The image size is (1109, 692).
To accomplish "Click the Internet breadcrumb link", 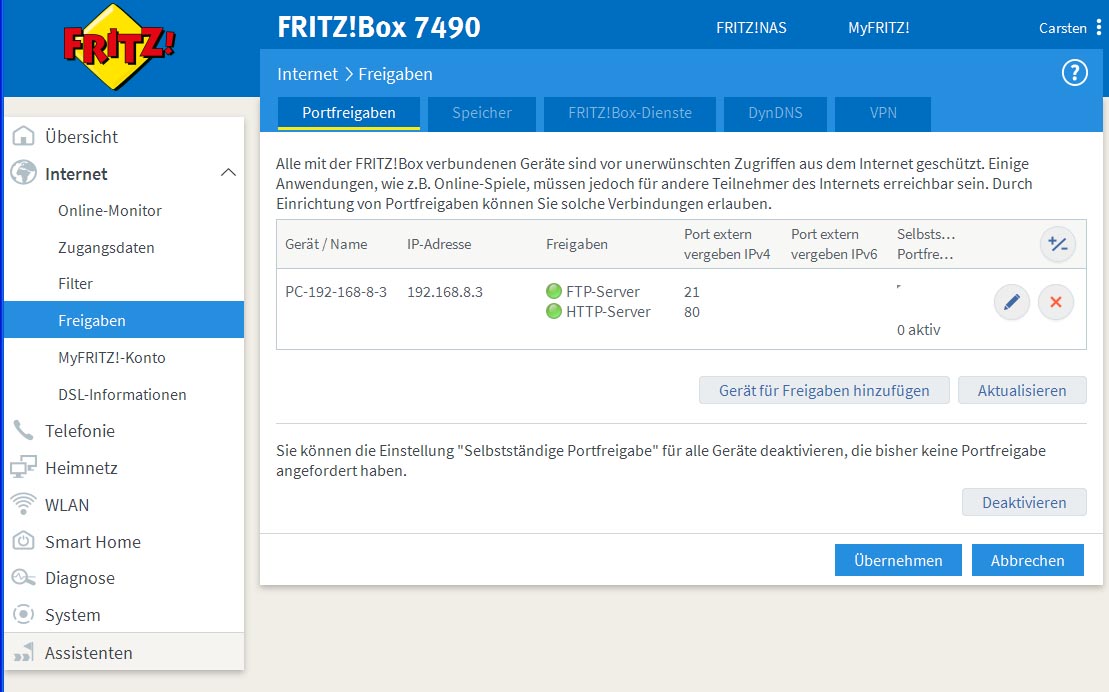I will click(x=308, y=74).
